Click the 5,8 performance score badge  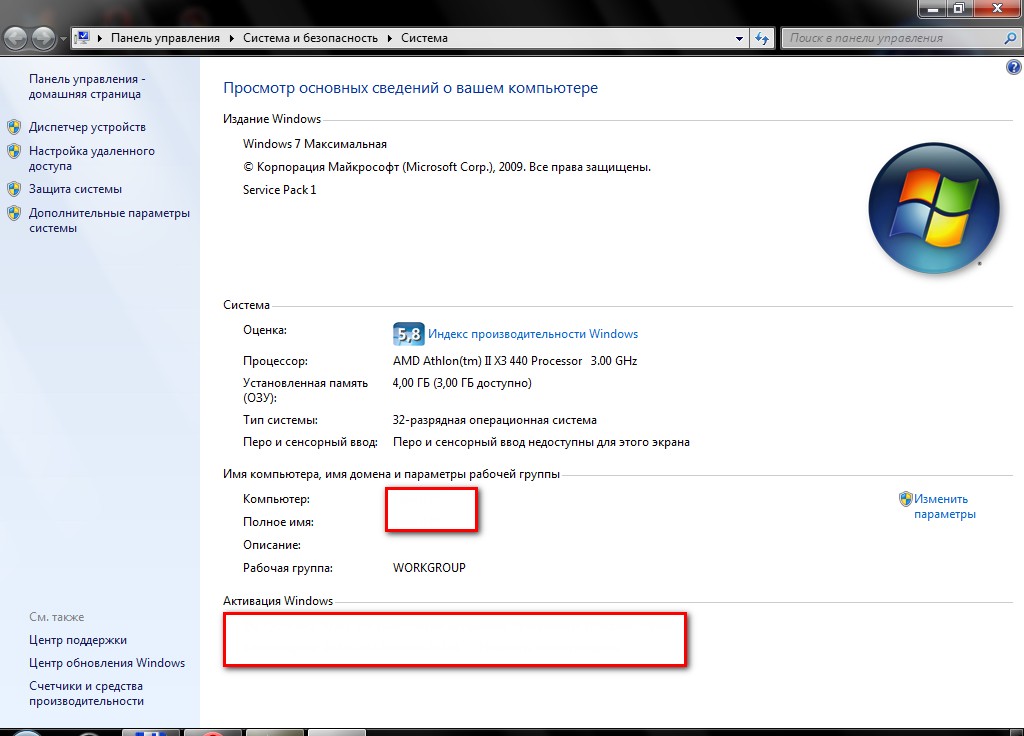pyautogui.click(x=408, y=334)
